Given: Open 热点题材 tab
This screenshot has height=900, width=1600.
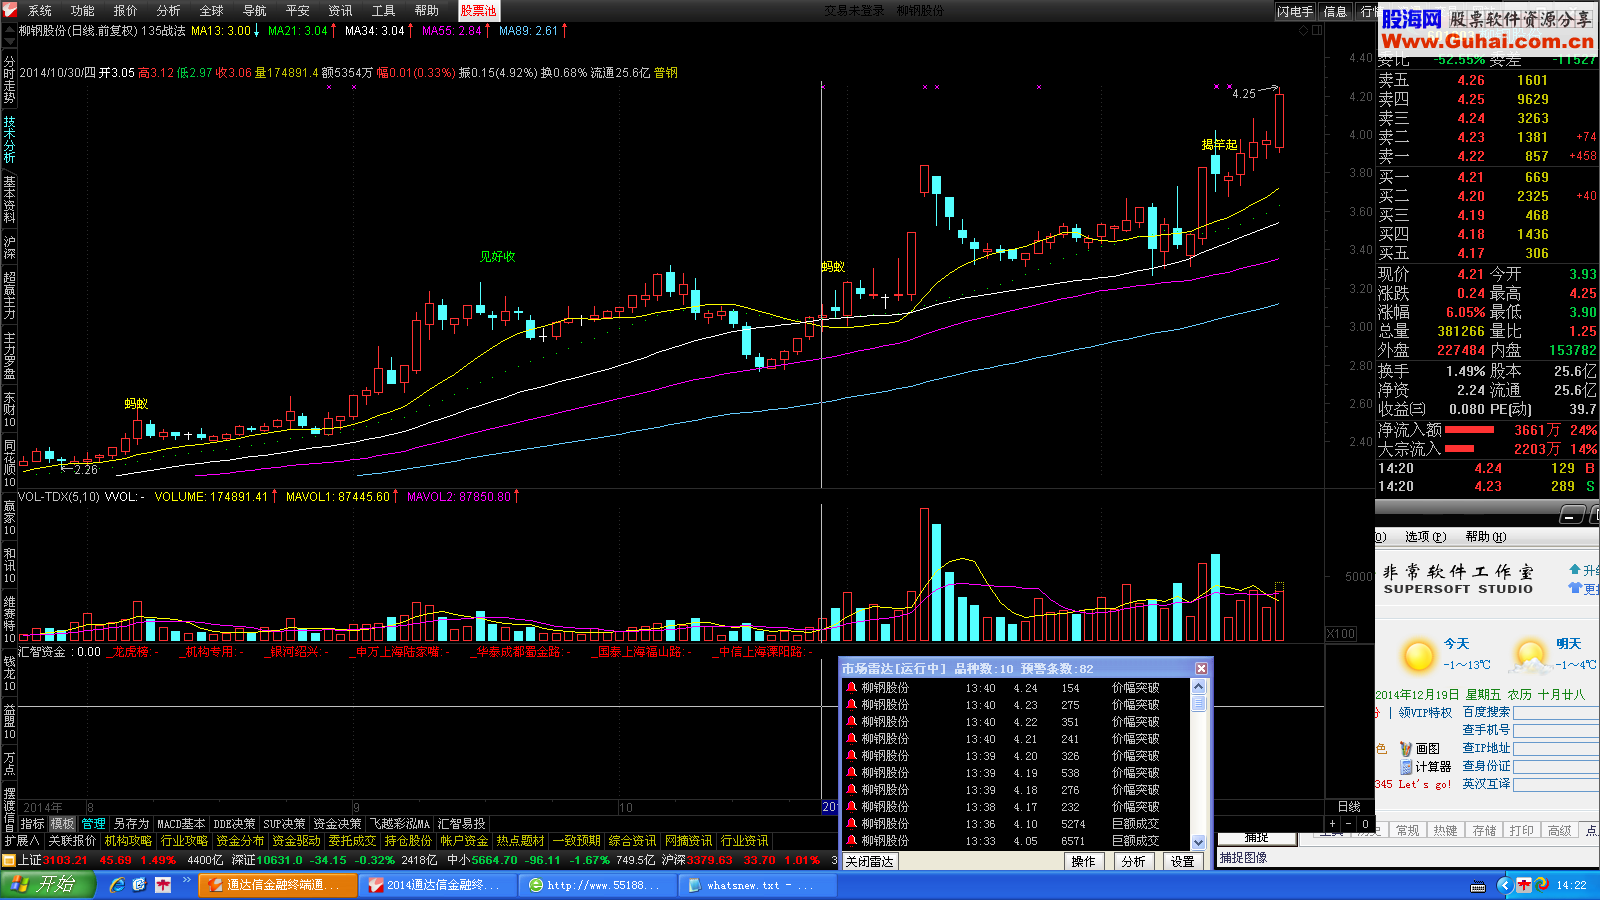Looking at the screenshot, I should coord(521,841).
